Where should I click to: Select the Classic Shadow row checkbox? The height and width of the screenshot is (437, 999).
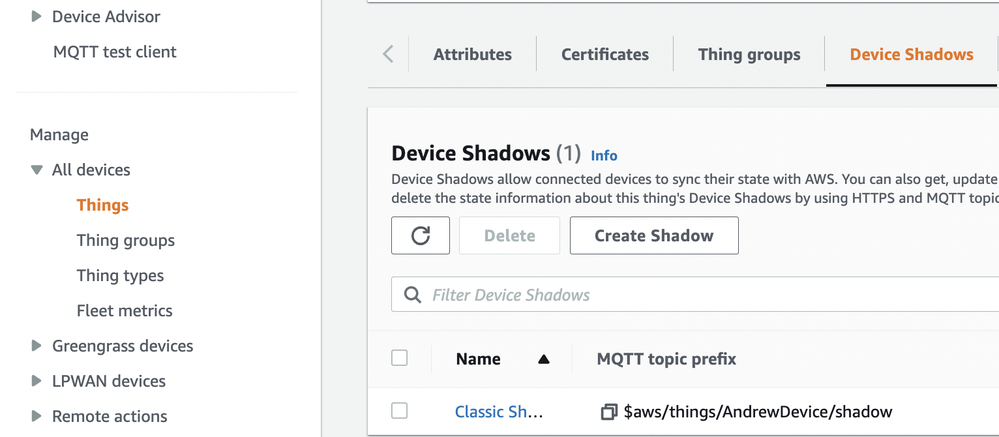(x=399, y=411)
